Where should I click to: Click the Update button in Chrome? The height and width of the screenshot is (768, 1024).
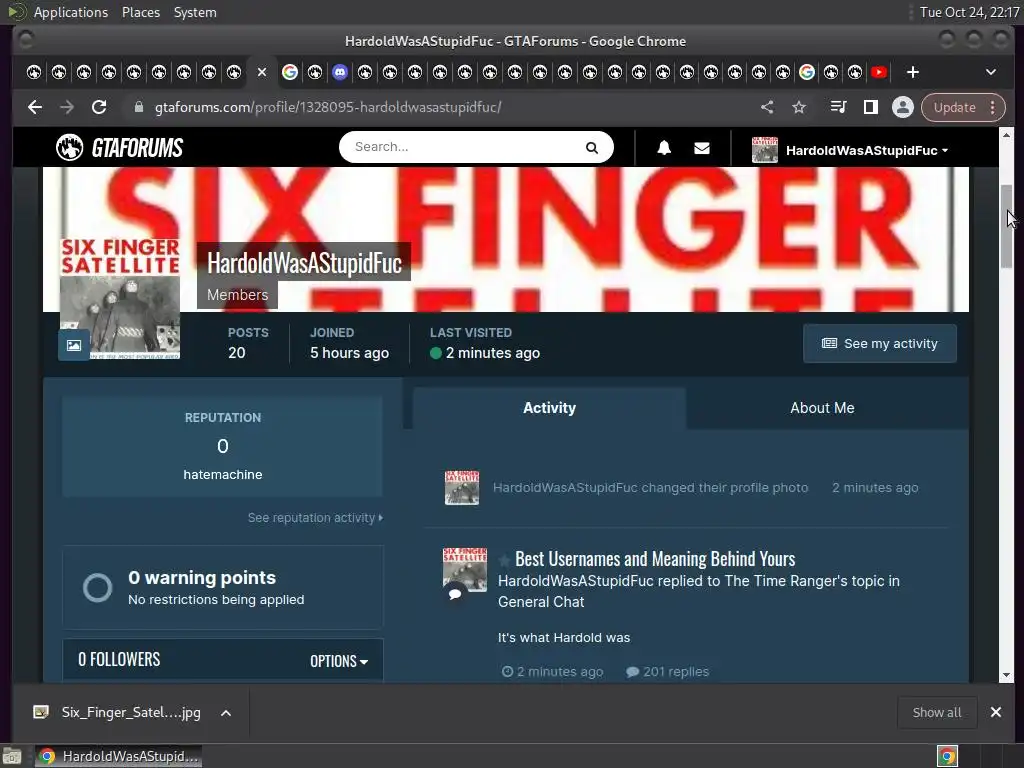point(954,108)
